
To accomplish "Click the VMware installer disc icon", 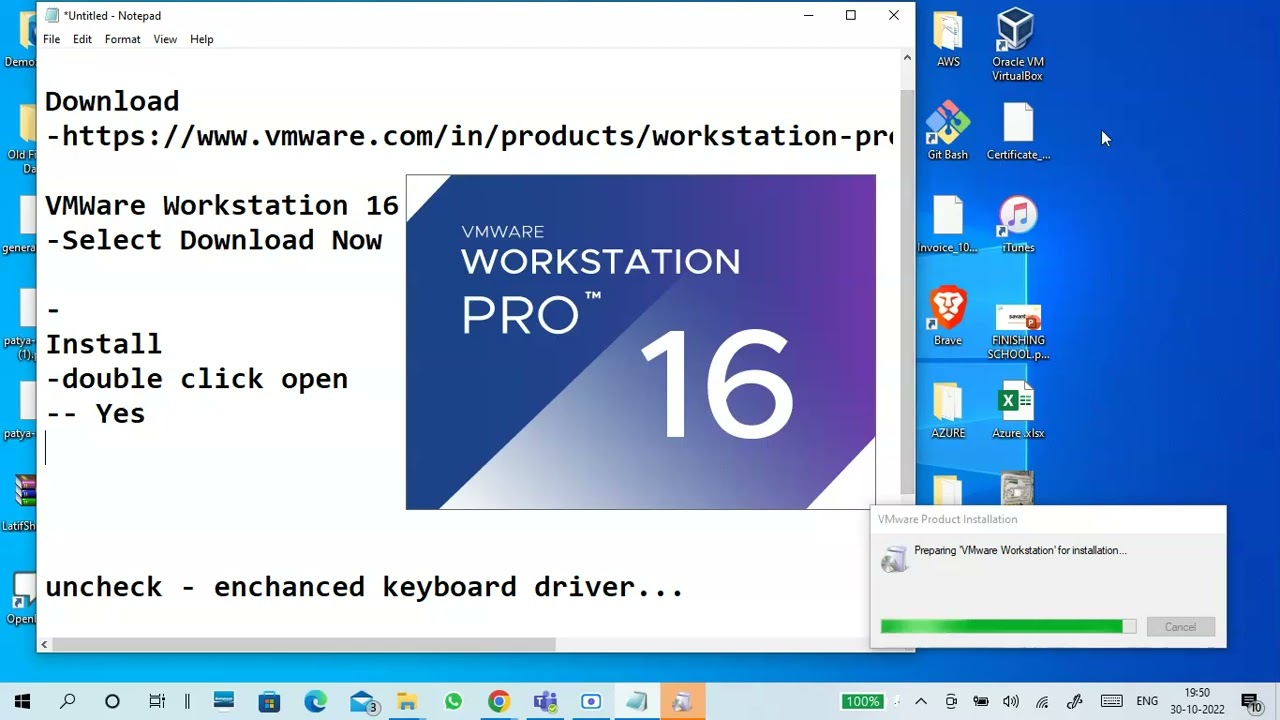I will click(894, 559).
